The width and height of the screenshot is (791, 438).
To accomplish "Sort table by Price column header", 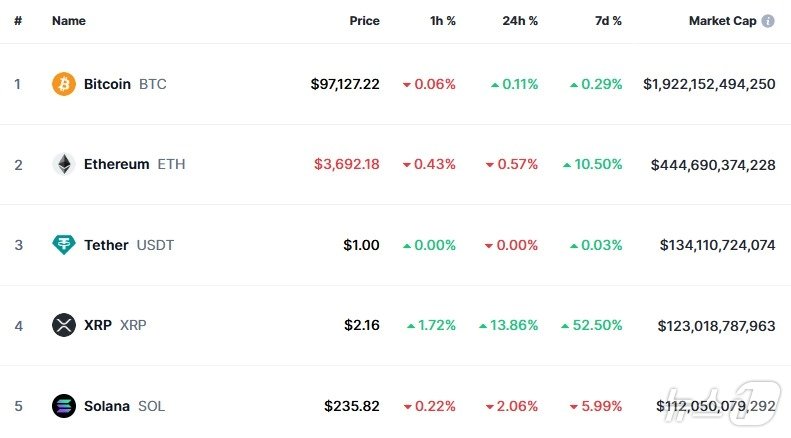I will 364,21.
